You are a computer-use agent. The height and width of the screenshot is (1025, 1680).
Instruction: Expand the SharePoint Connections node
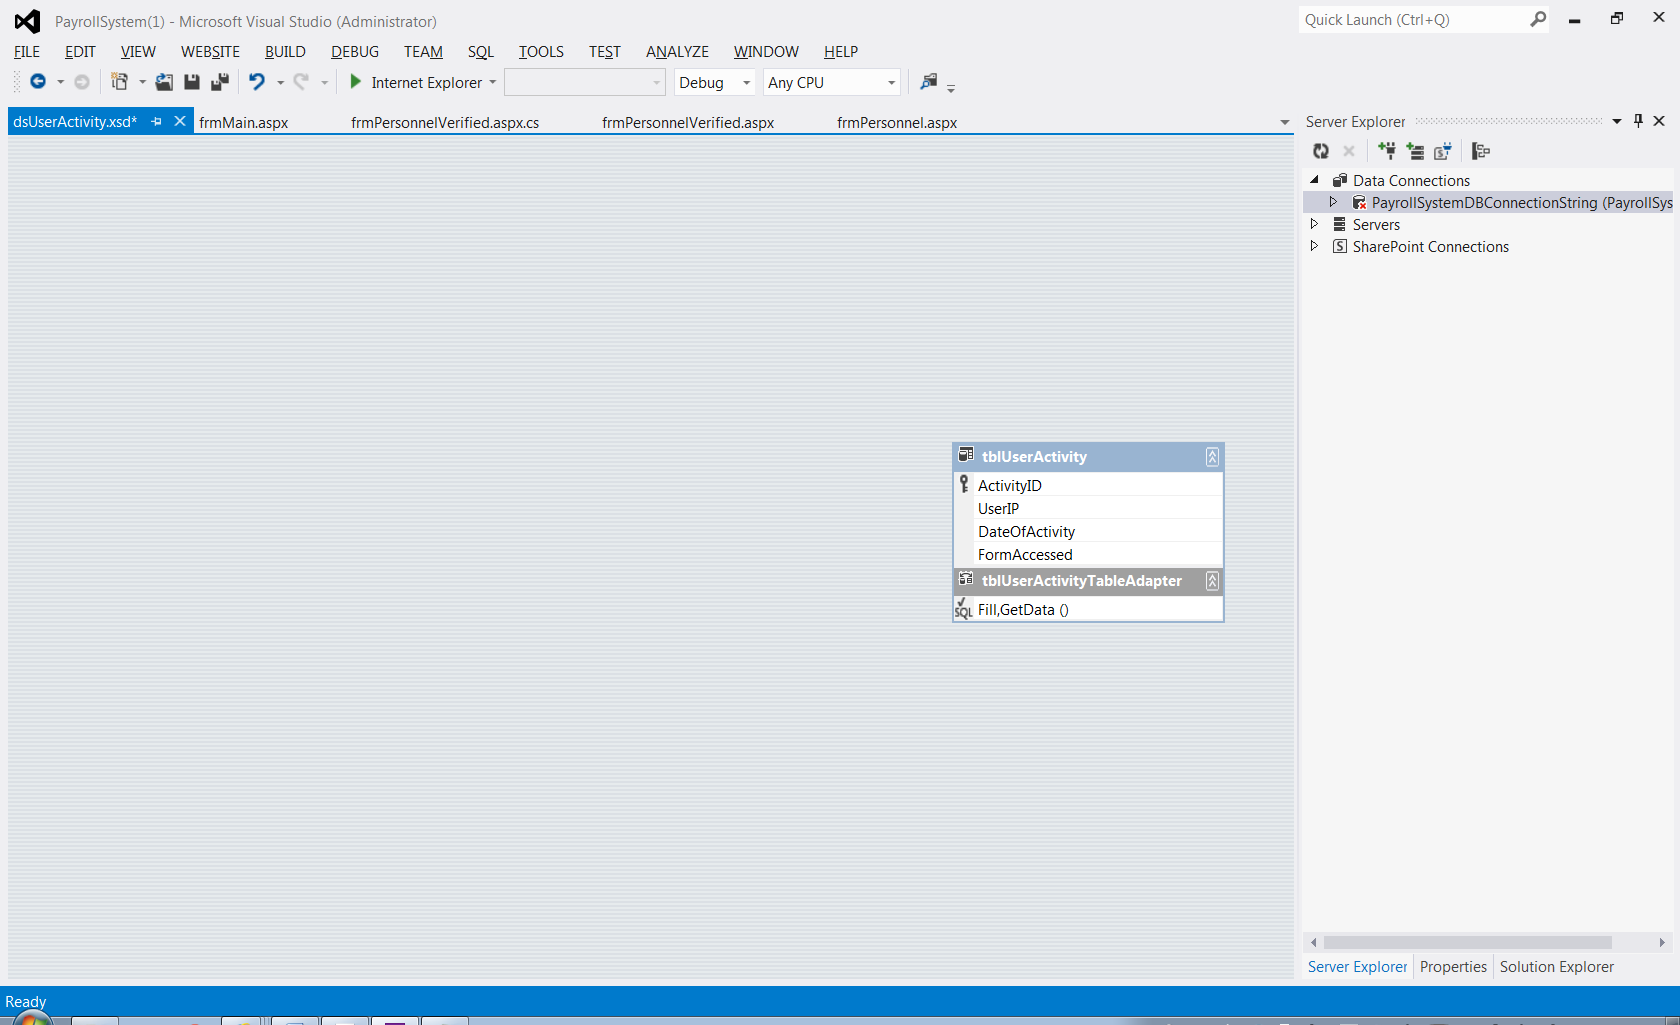(x=1315, y=246)
